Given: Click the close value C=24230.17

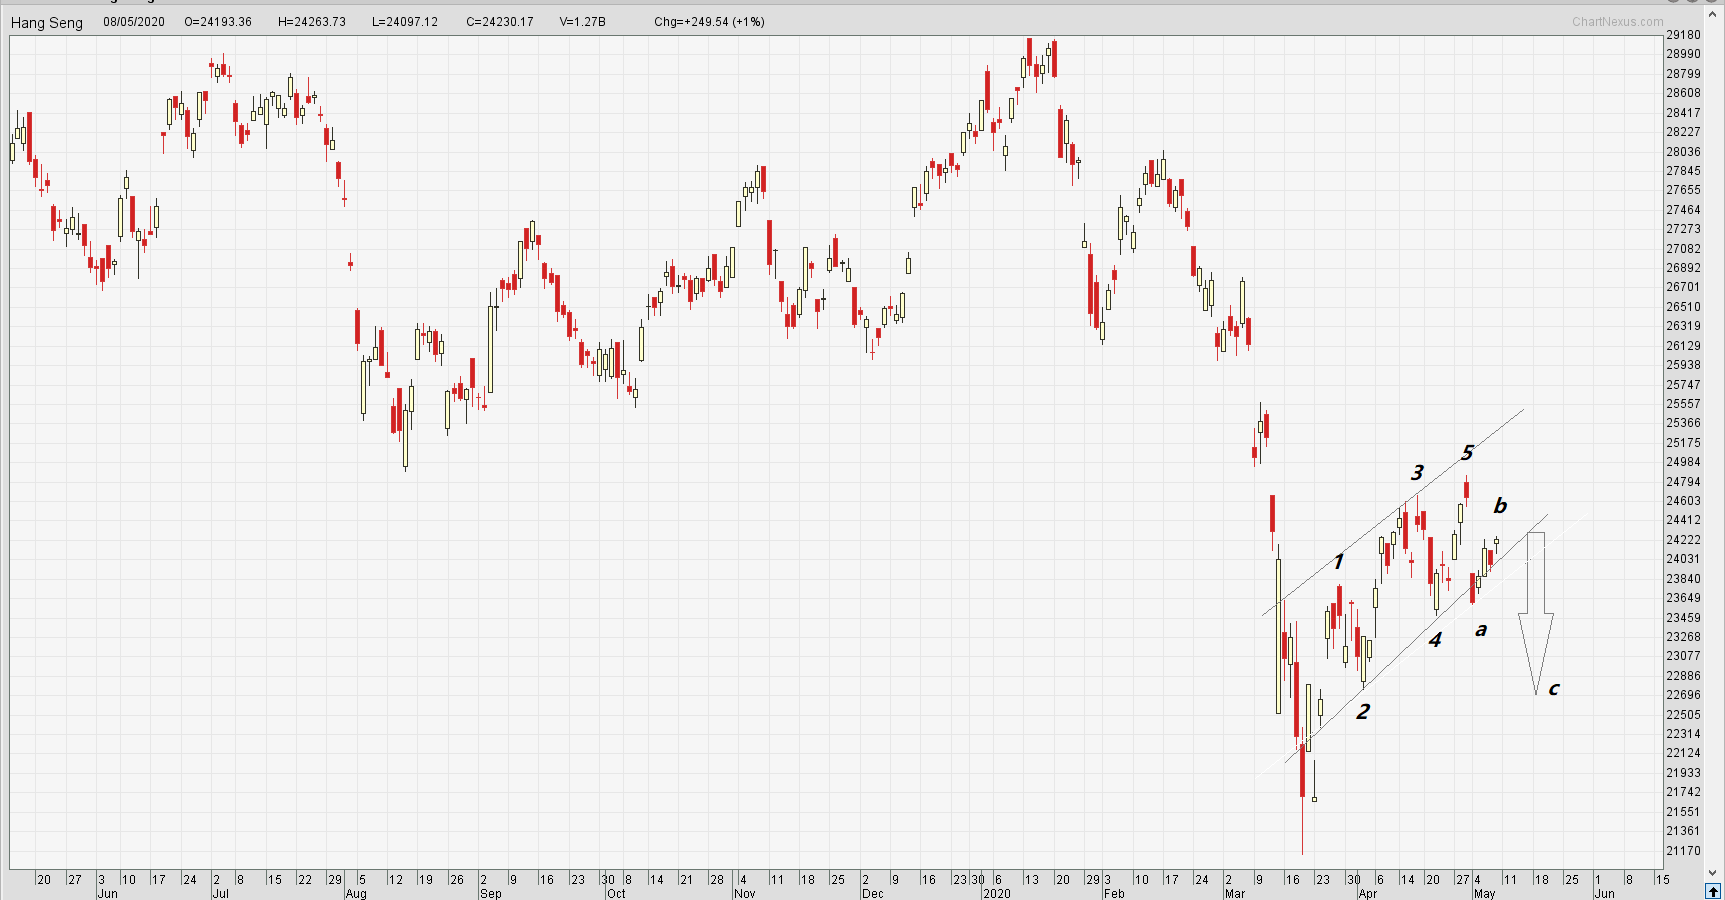Looking at the screenshot, I should click(x=500, y=22).
